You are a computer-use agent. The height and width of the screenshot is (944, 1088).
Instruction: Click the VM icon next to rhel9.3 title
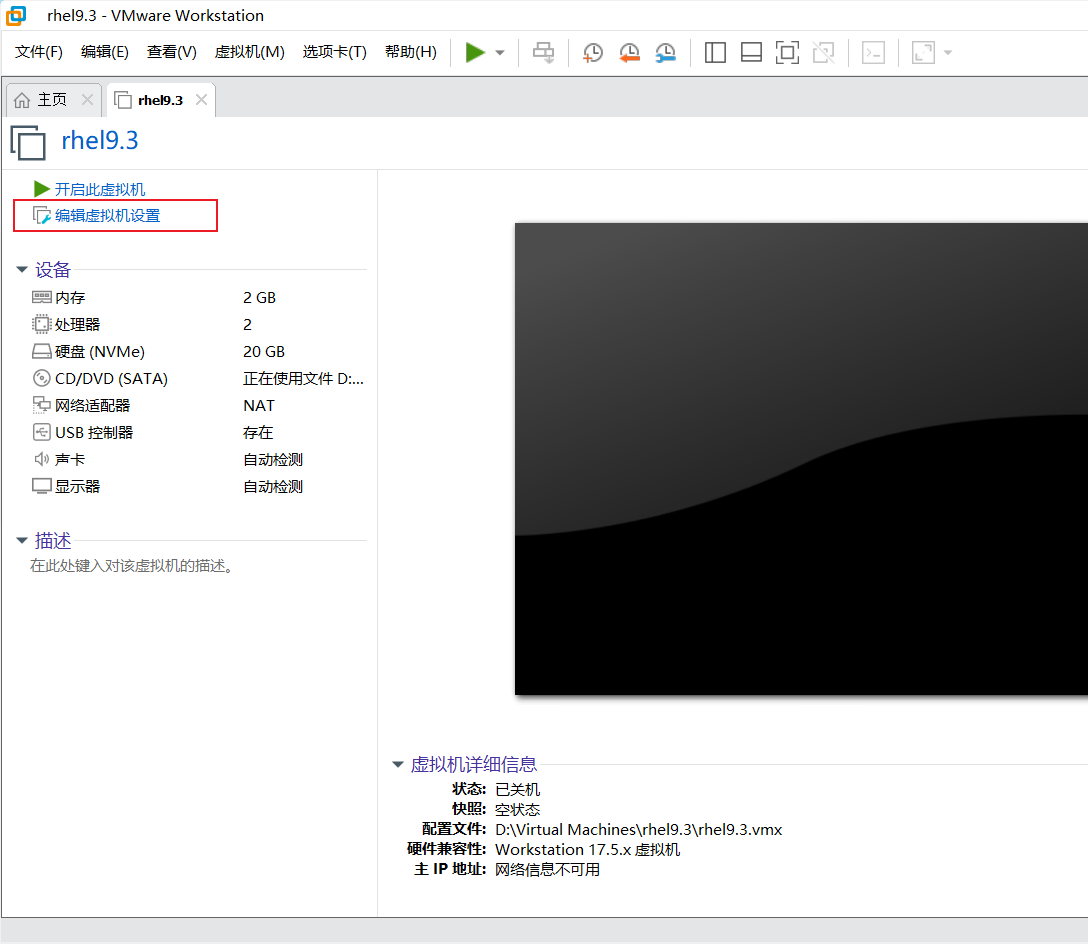point(28,142)
